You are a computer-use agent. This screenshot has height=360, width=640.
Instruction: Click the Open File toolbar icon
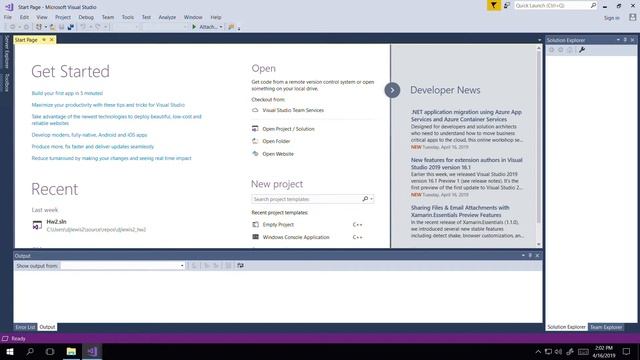53,27
